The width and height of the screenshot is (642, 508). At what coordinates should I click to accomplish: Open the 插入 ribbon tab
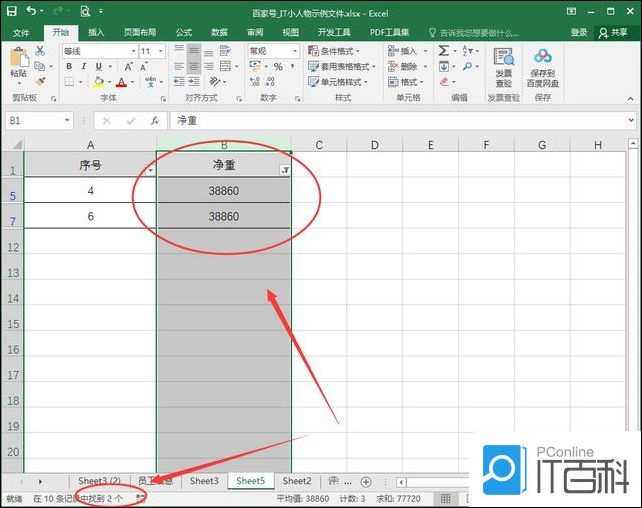[96, 32]
